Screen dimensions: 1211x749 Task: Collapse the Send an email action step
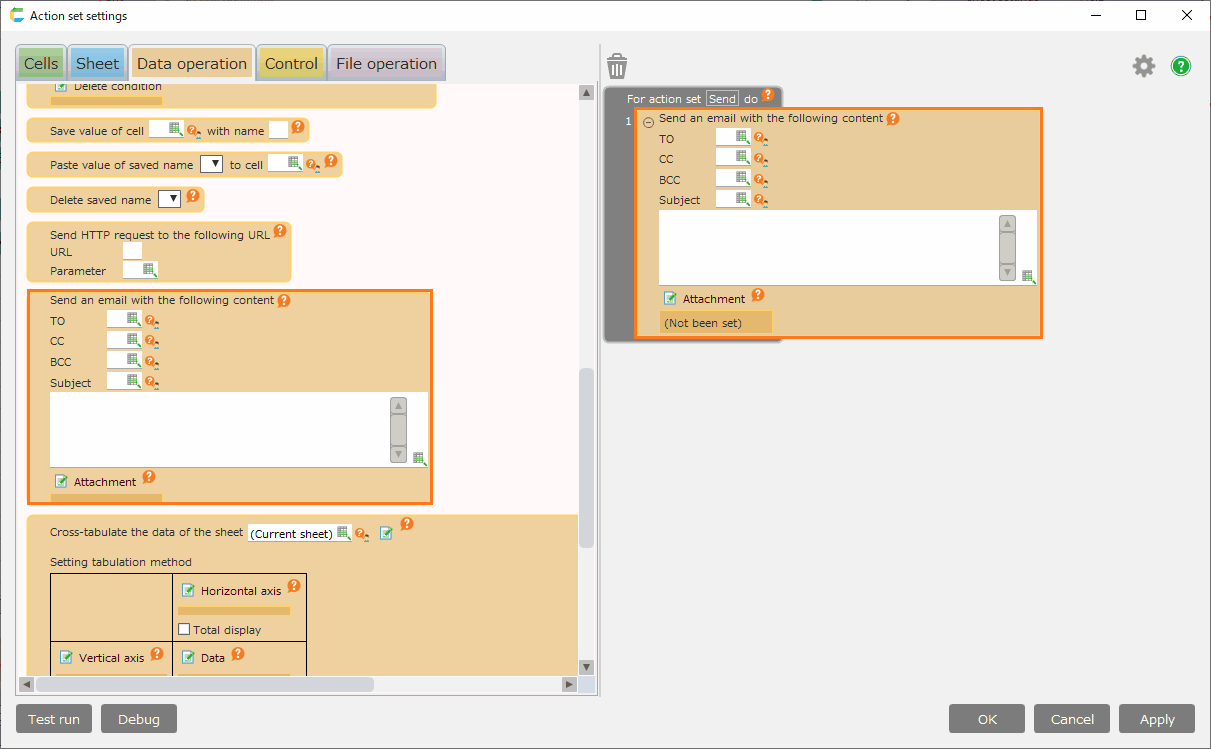click(648, 122)
